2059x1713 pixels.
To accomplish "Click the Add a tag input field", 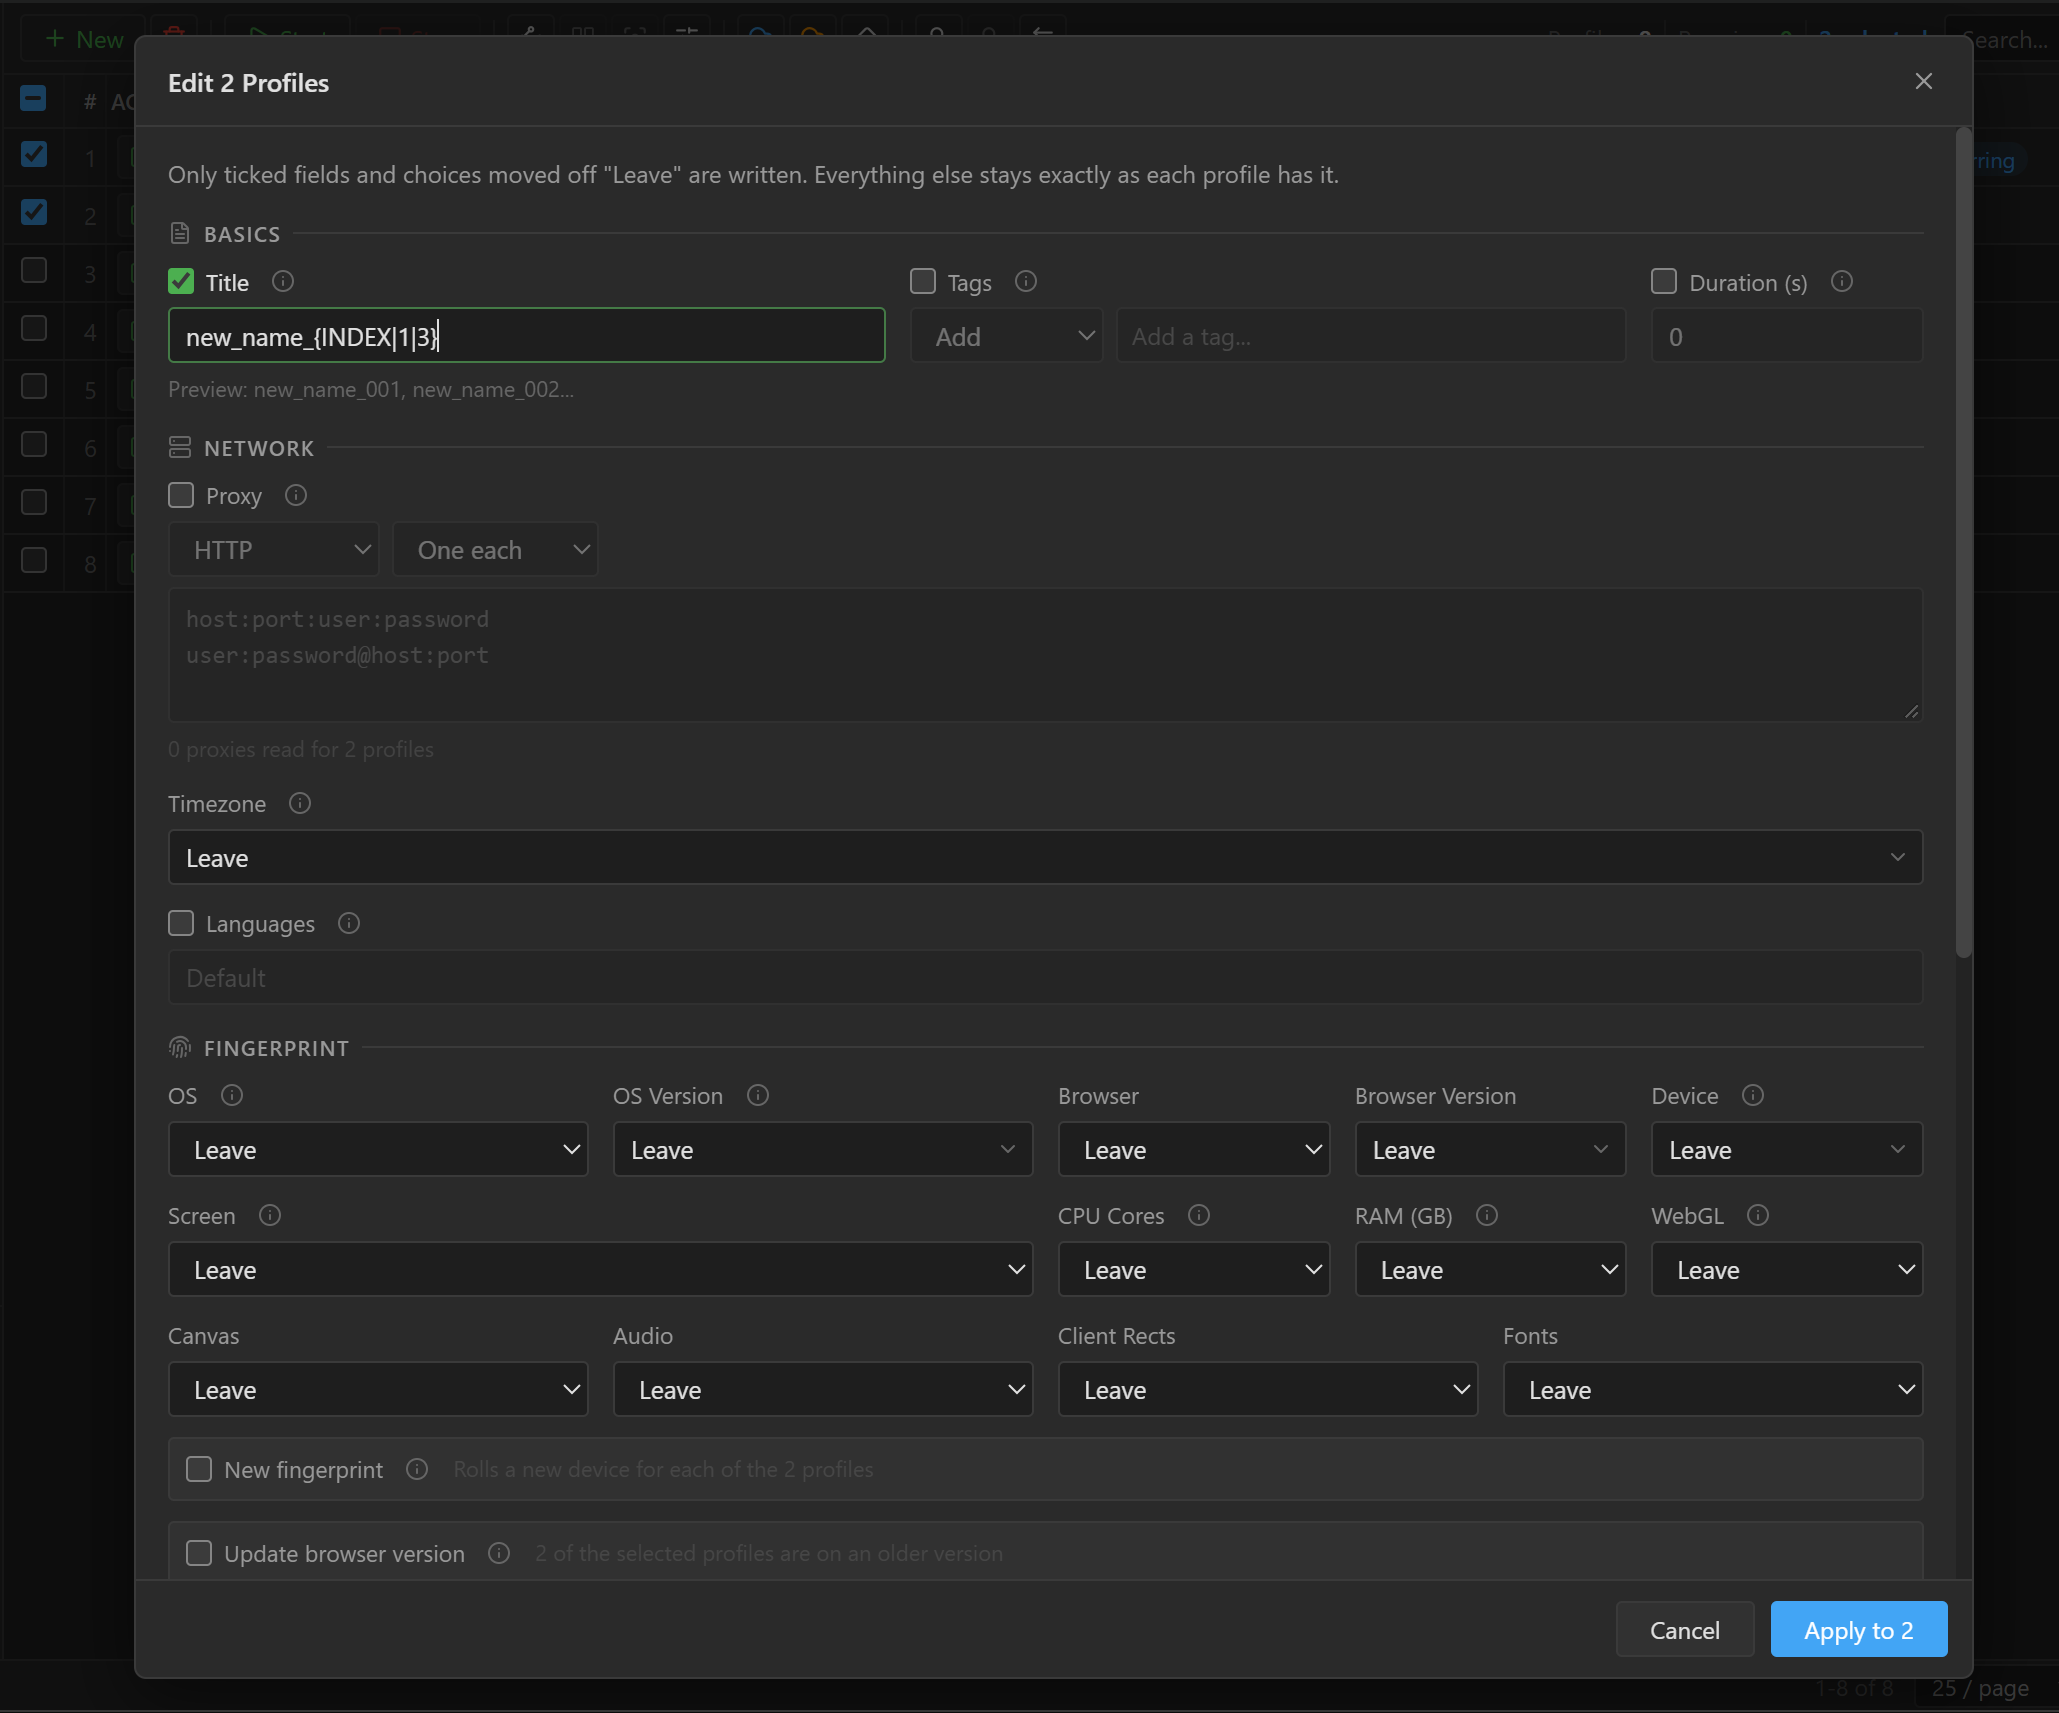I will pyautogui.click(x=1371, y=336).
